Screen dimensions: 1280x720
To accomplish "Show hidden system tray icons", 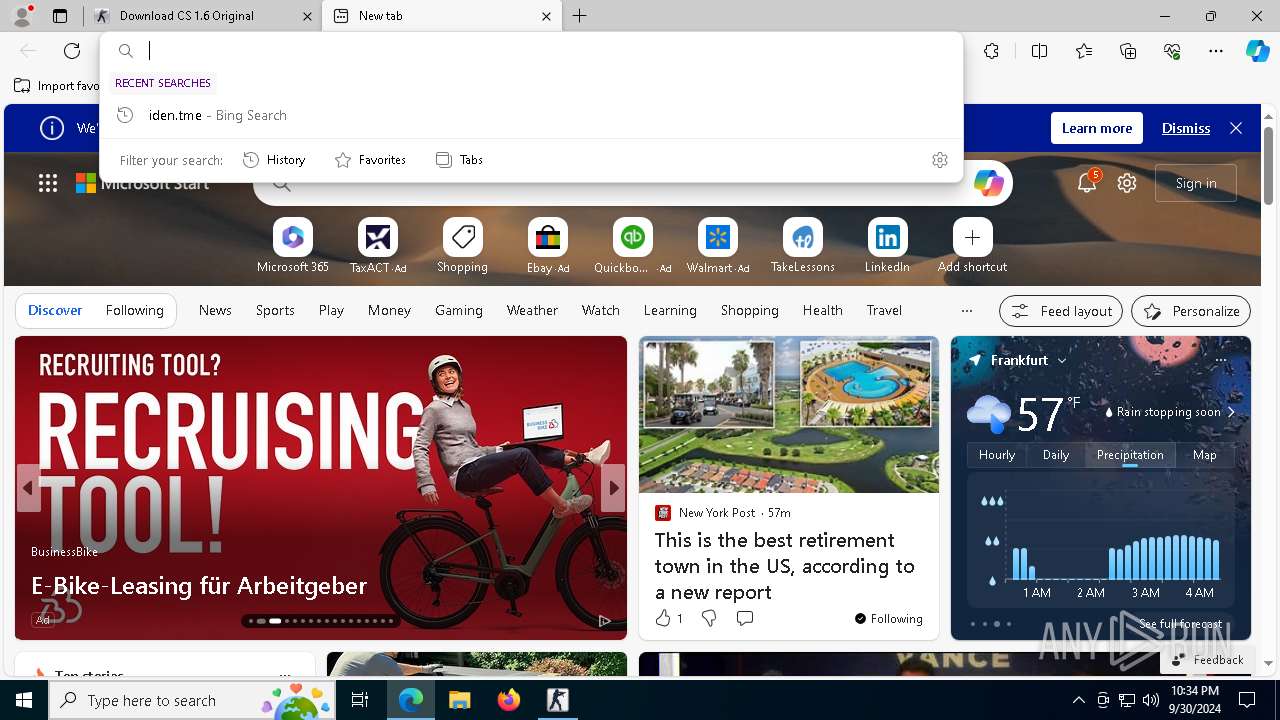I will 1078,700.
